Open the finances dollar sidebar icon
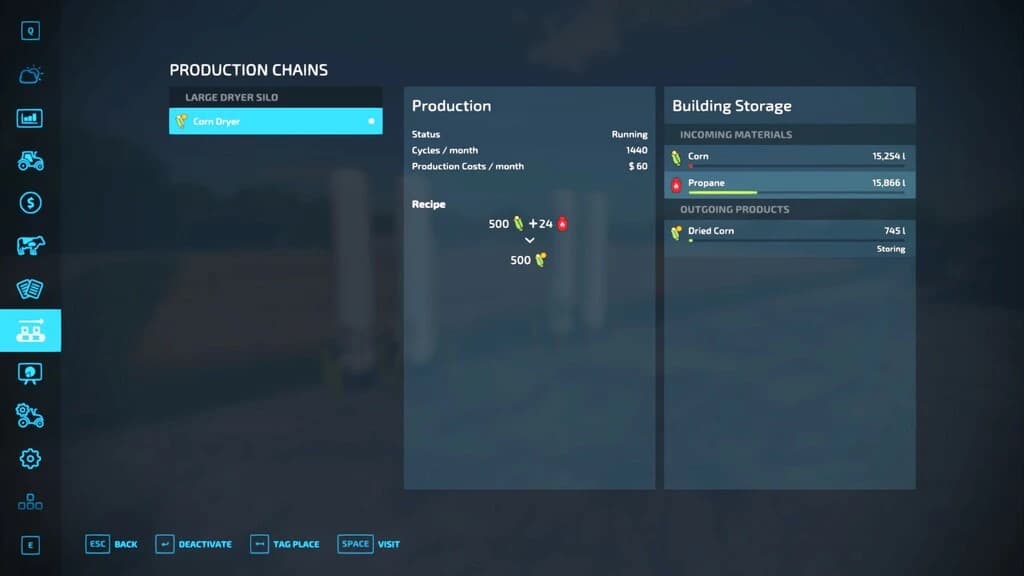Image resolution: width=1024 pixels, height=576 pixels. tap(30, 203)
